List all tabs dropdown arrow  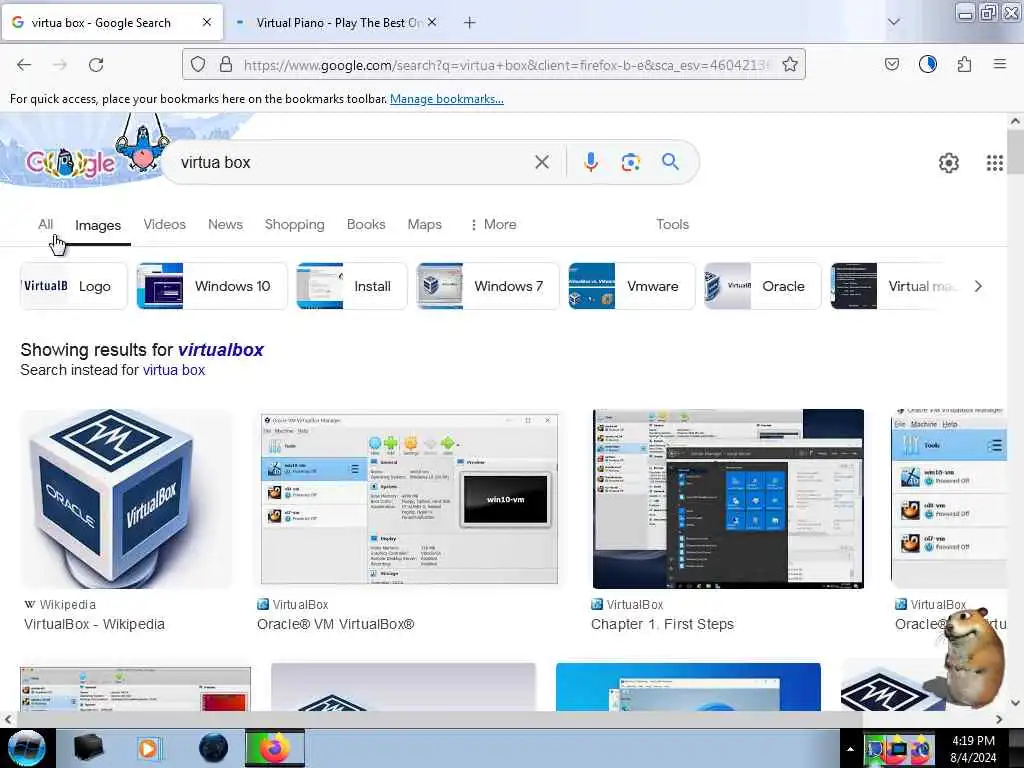[893, 22]
